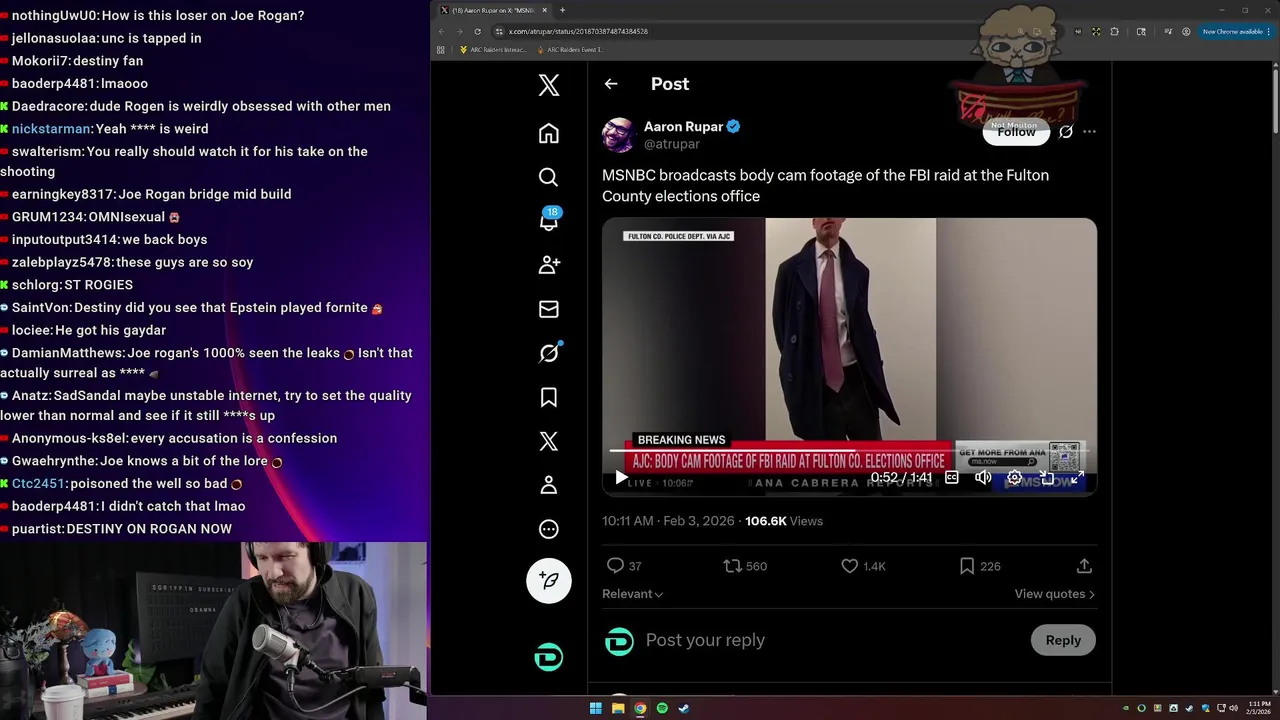The height and width of the screenshot is (720, 1280).
Task: Toggle video closed captions
Action: [952, 478]
